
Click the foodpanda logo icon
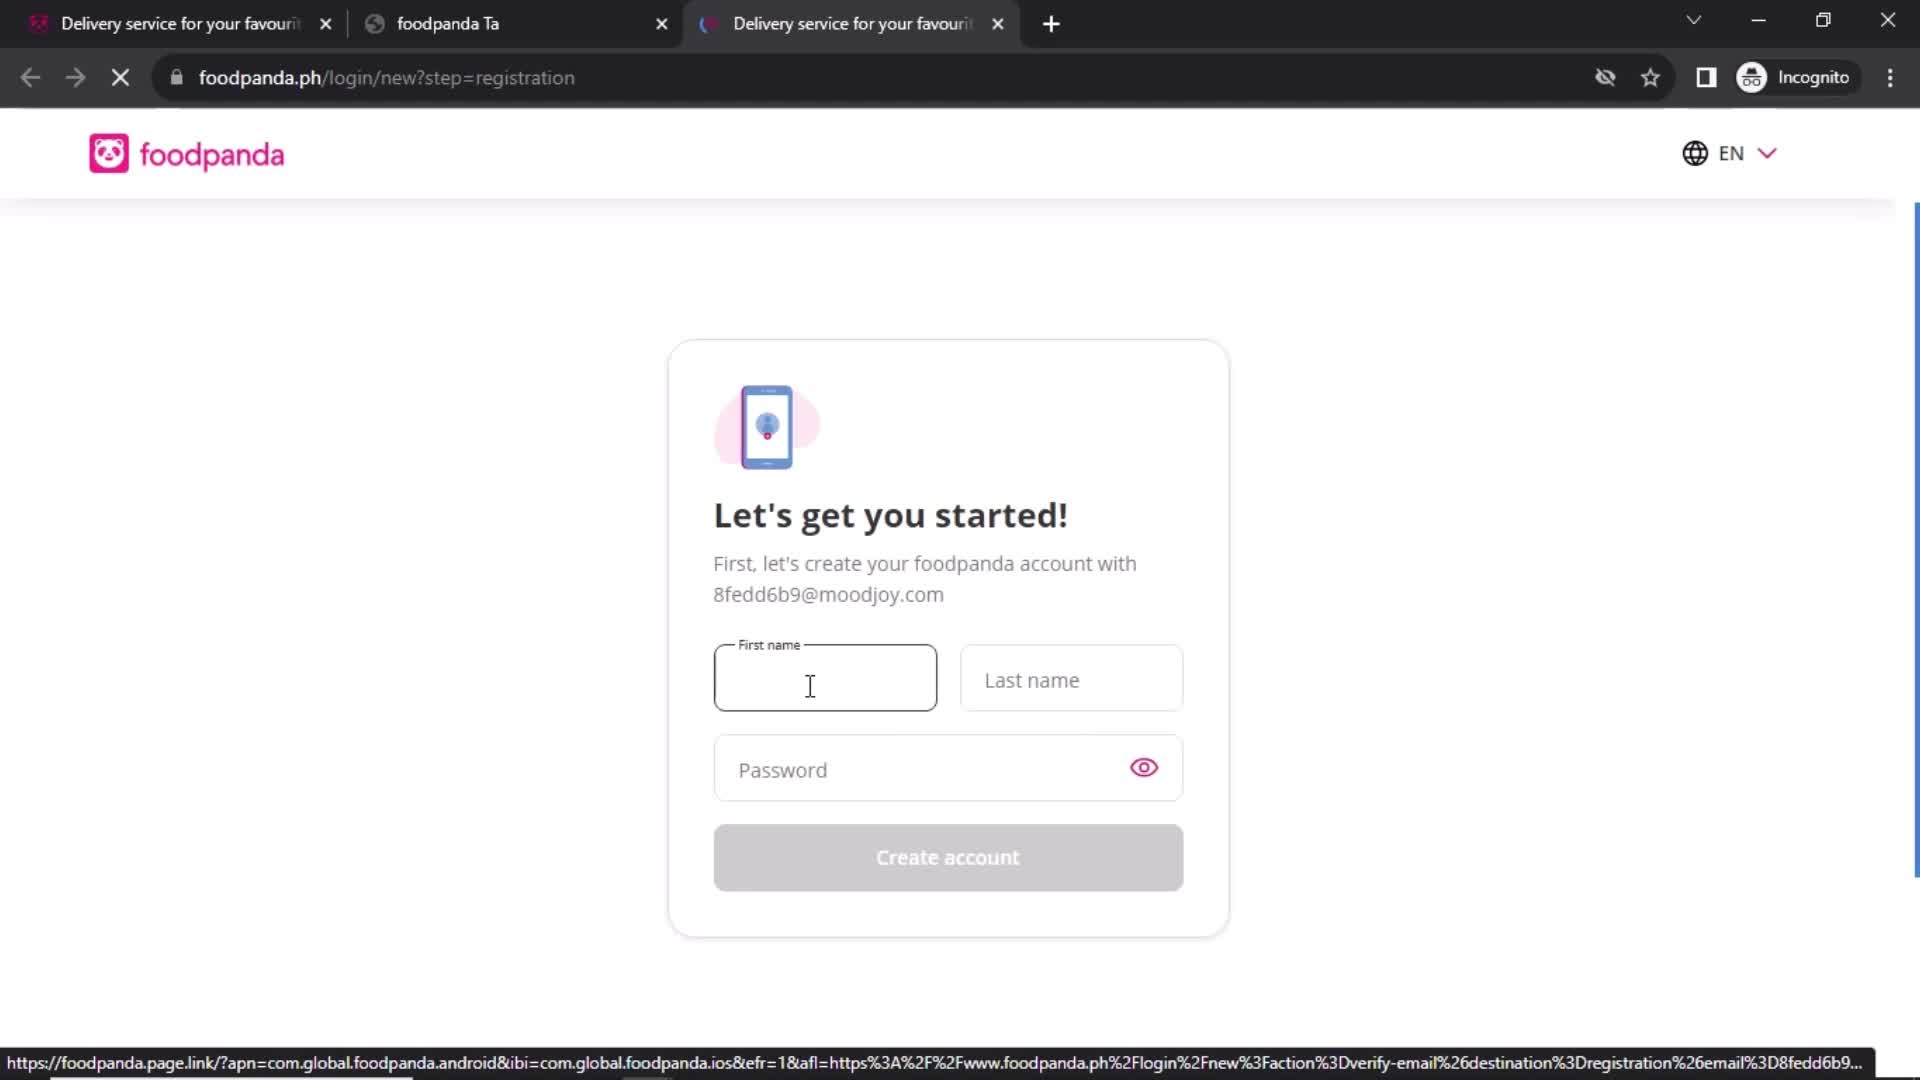[108, 153]
